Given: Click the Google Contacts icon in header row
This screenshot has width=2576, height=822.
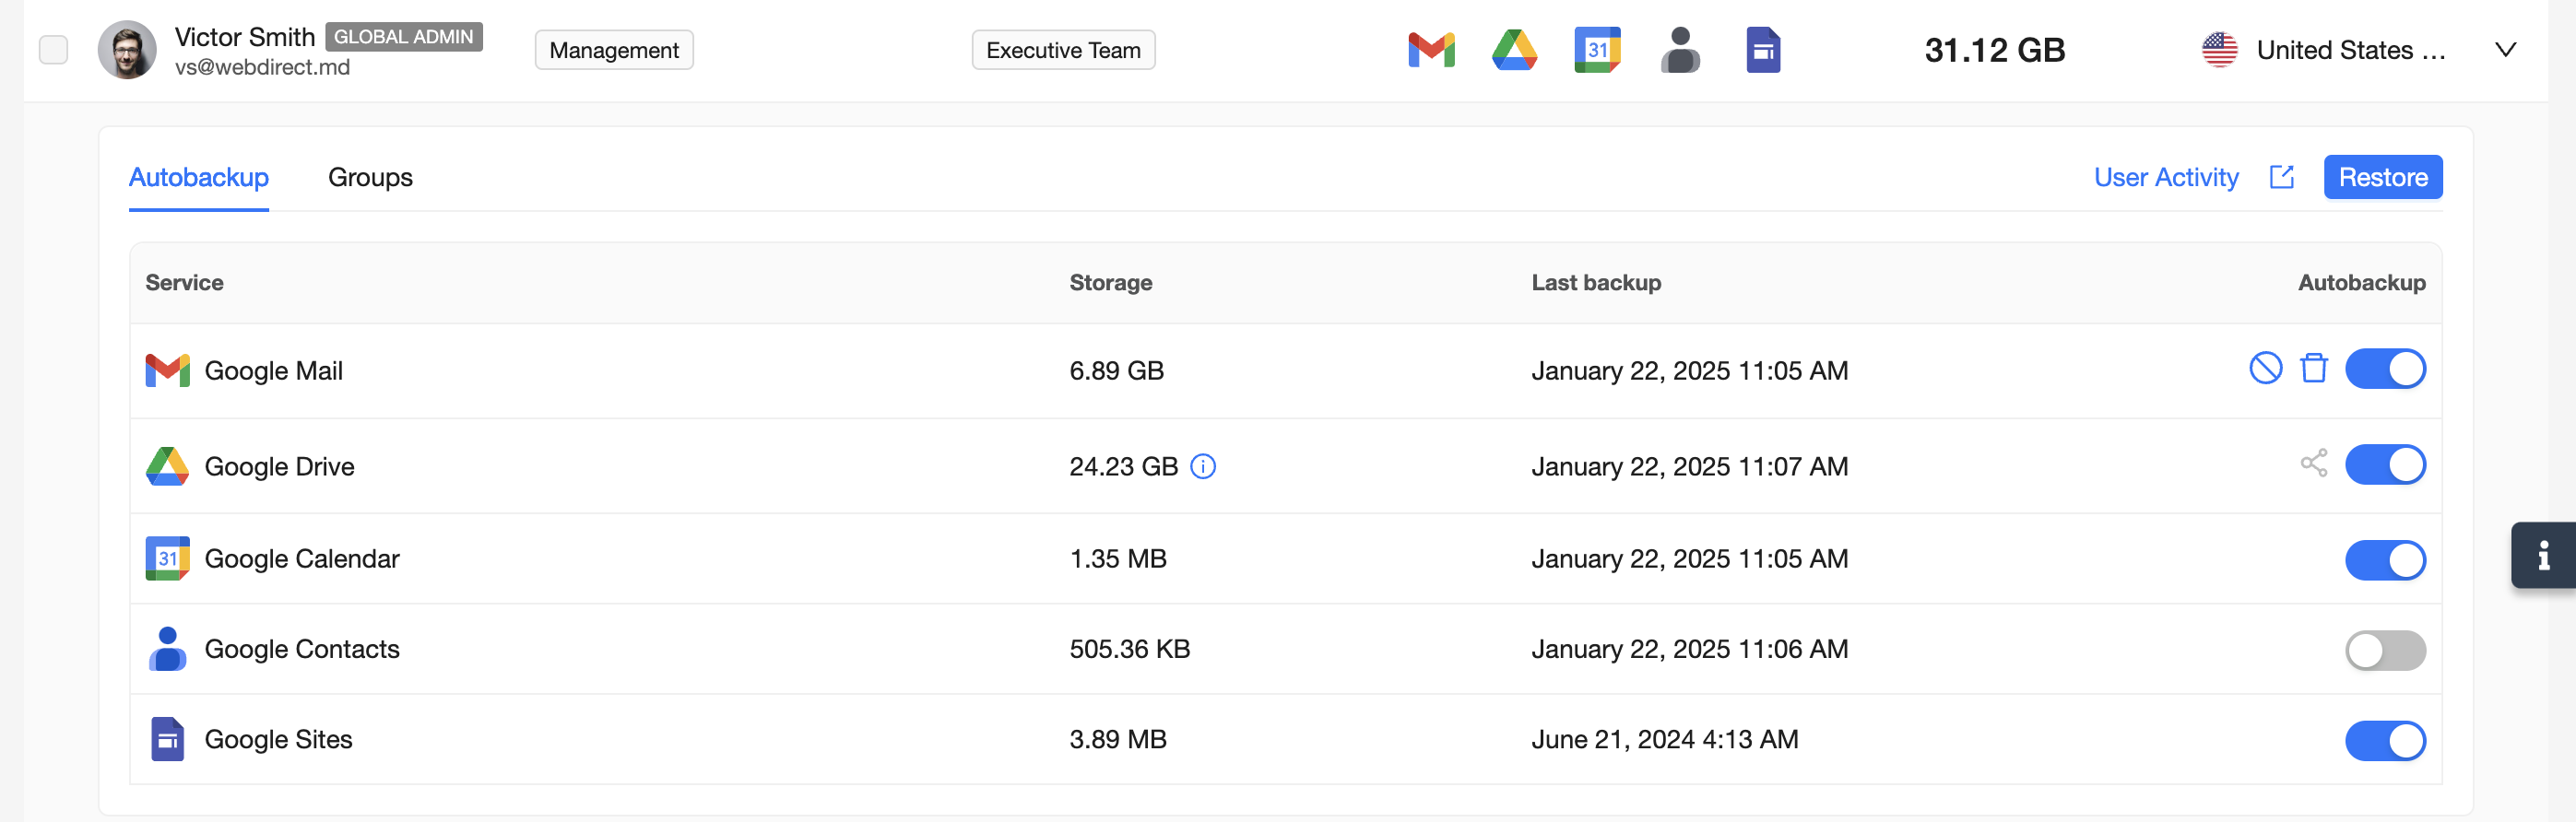Looking at the screenshot, I should (x=1680, y=50).
